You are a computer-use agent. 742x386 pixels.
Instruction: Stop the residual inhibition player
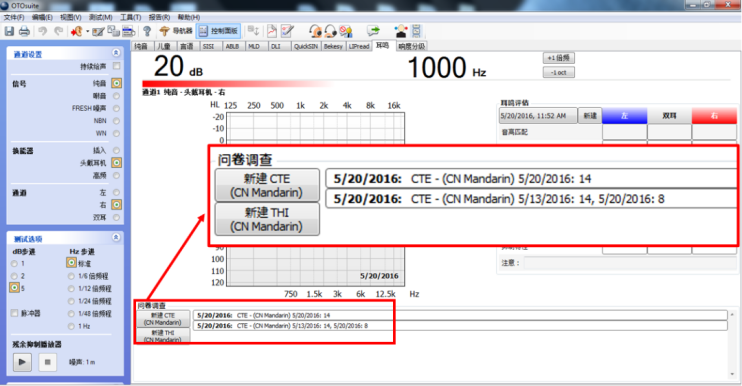click(47, 362)
